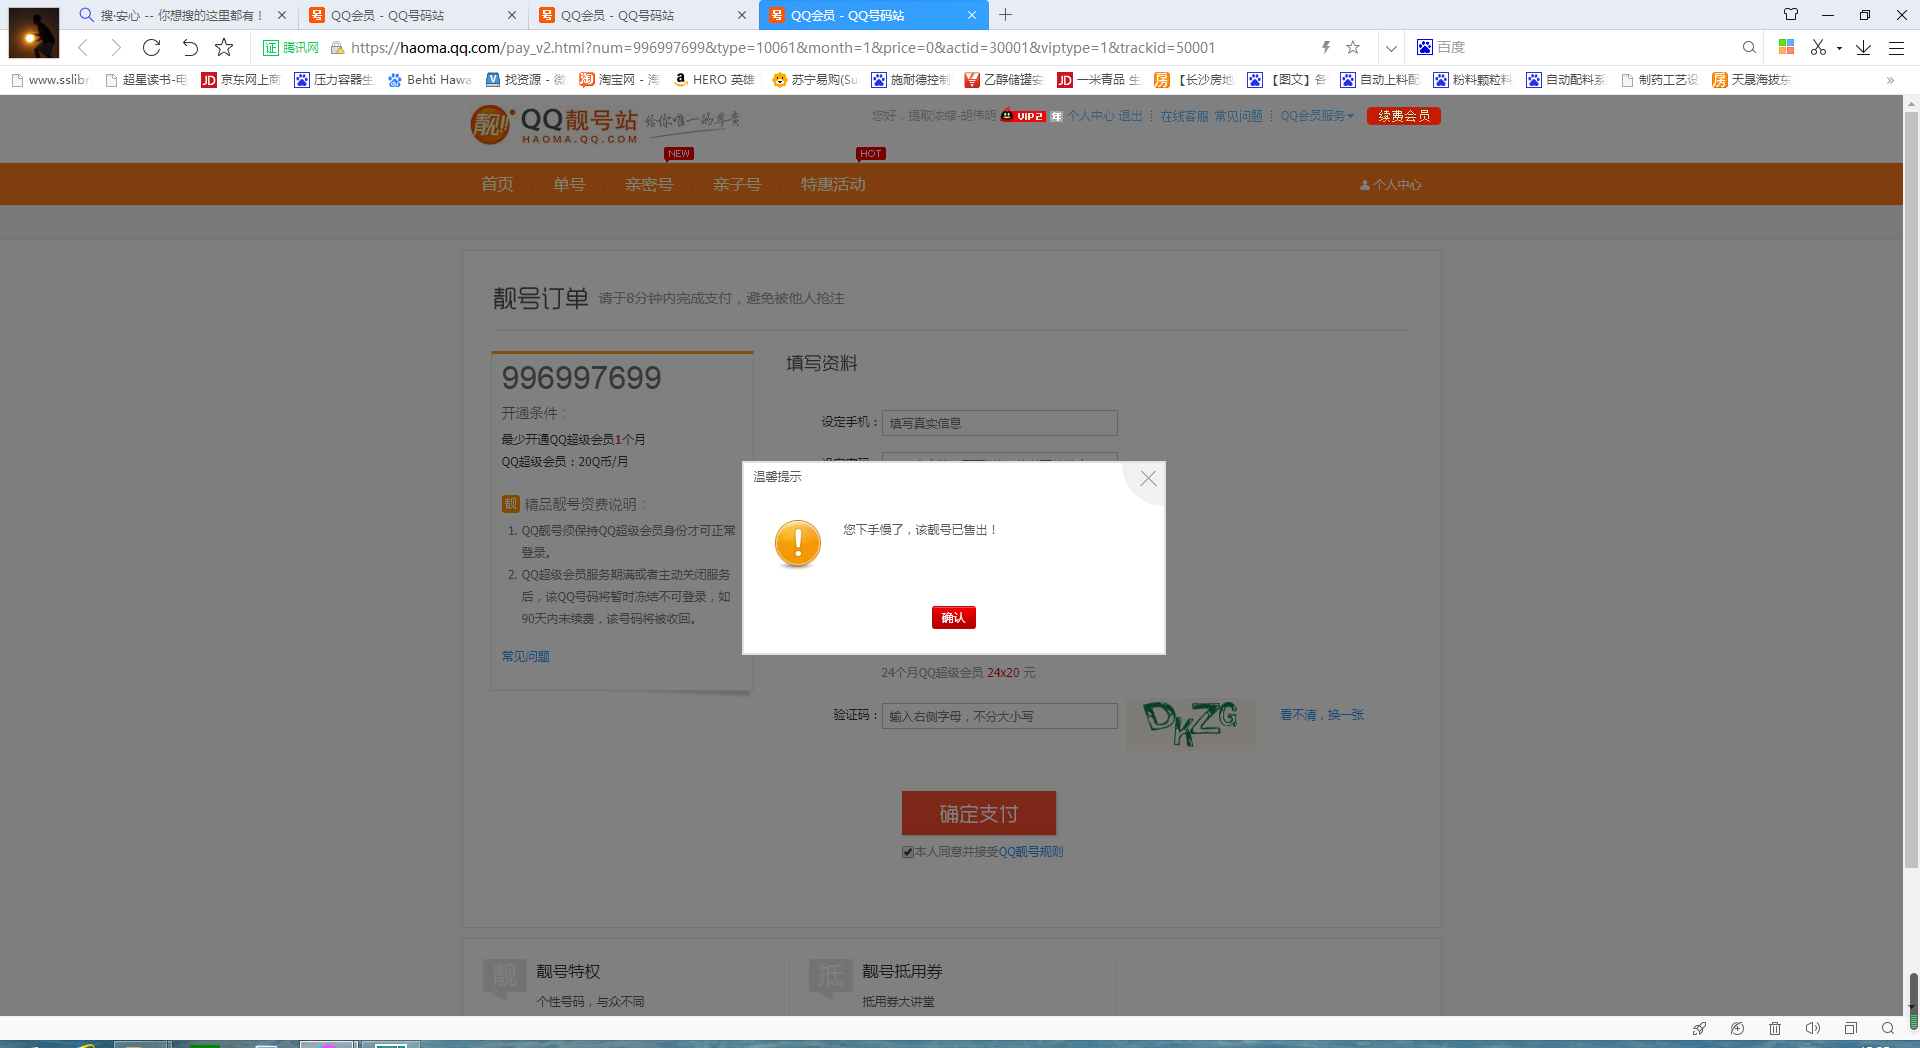Click the scissors screenshot tool
The width and height of the screenshot is (1920, 1048).
click(x=1818, y=47)
